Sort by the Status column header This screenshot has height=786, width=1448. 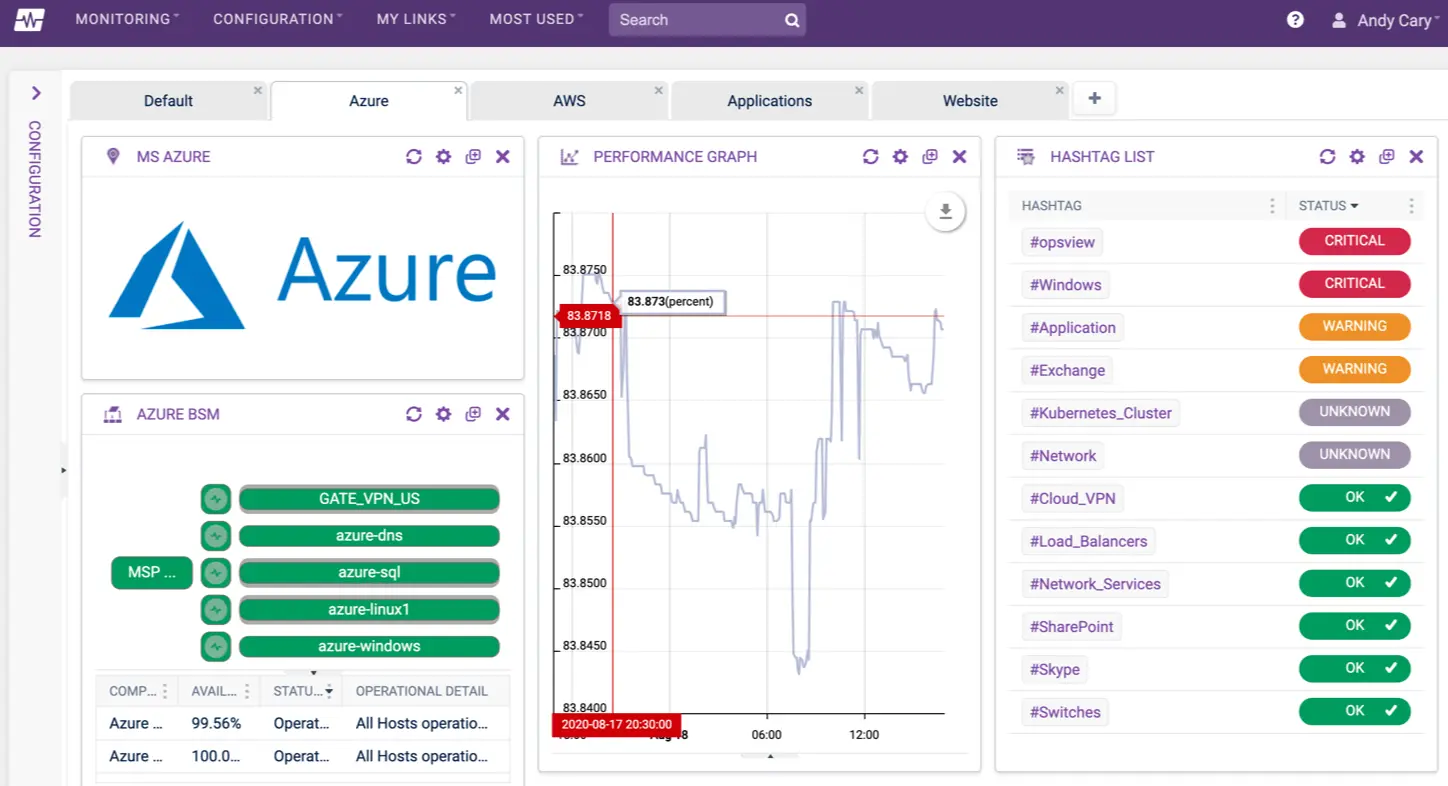pyautogui.click(x=1328, y=205)
